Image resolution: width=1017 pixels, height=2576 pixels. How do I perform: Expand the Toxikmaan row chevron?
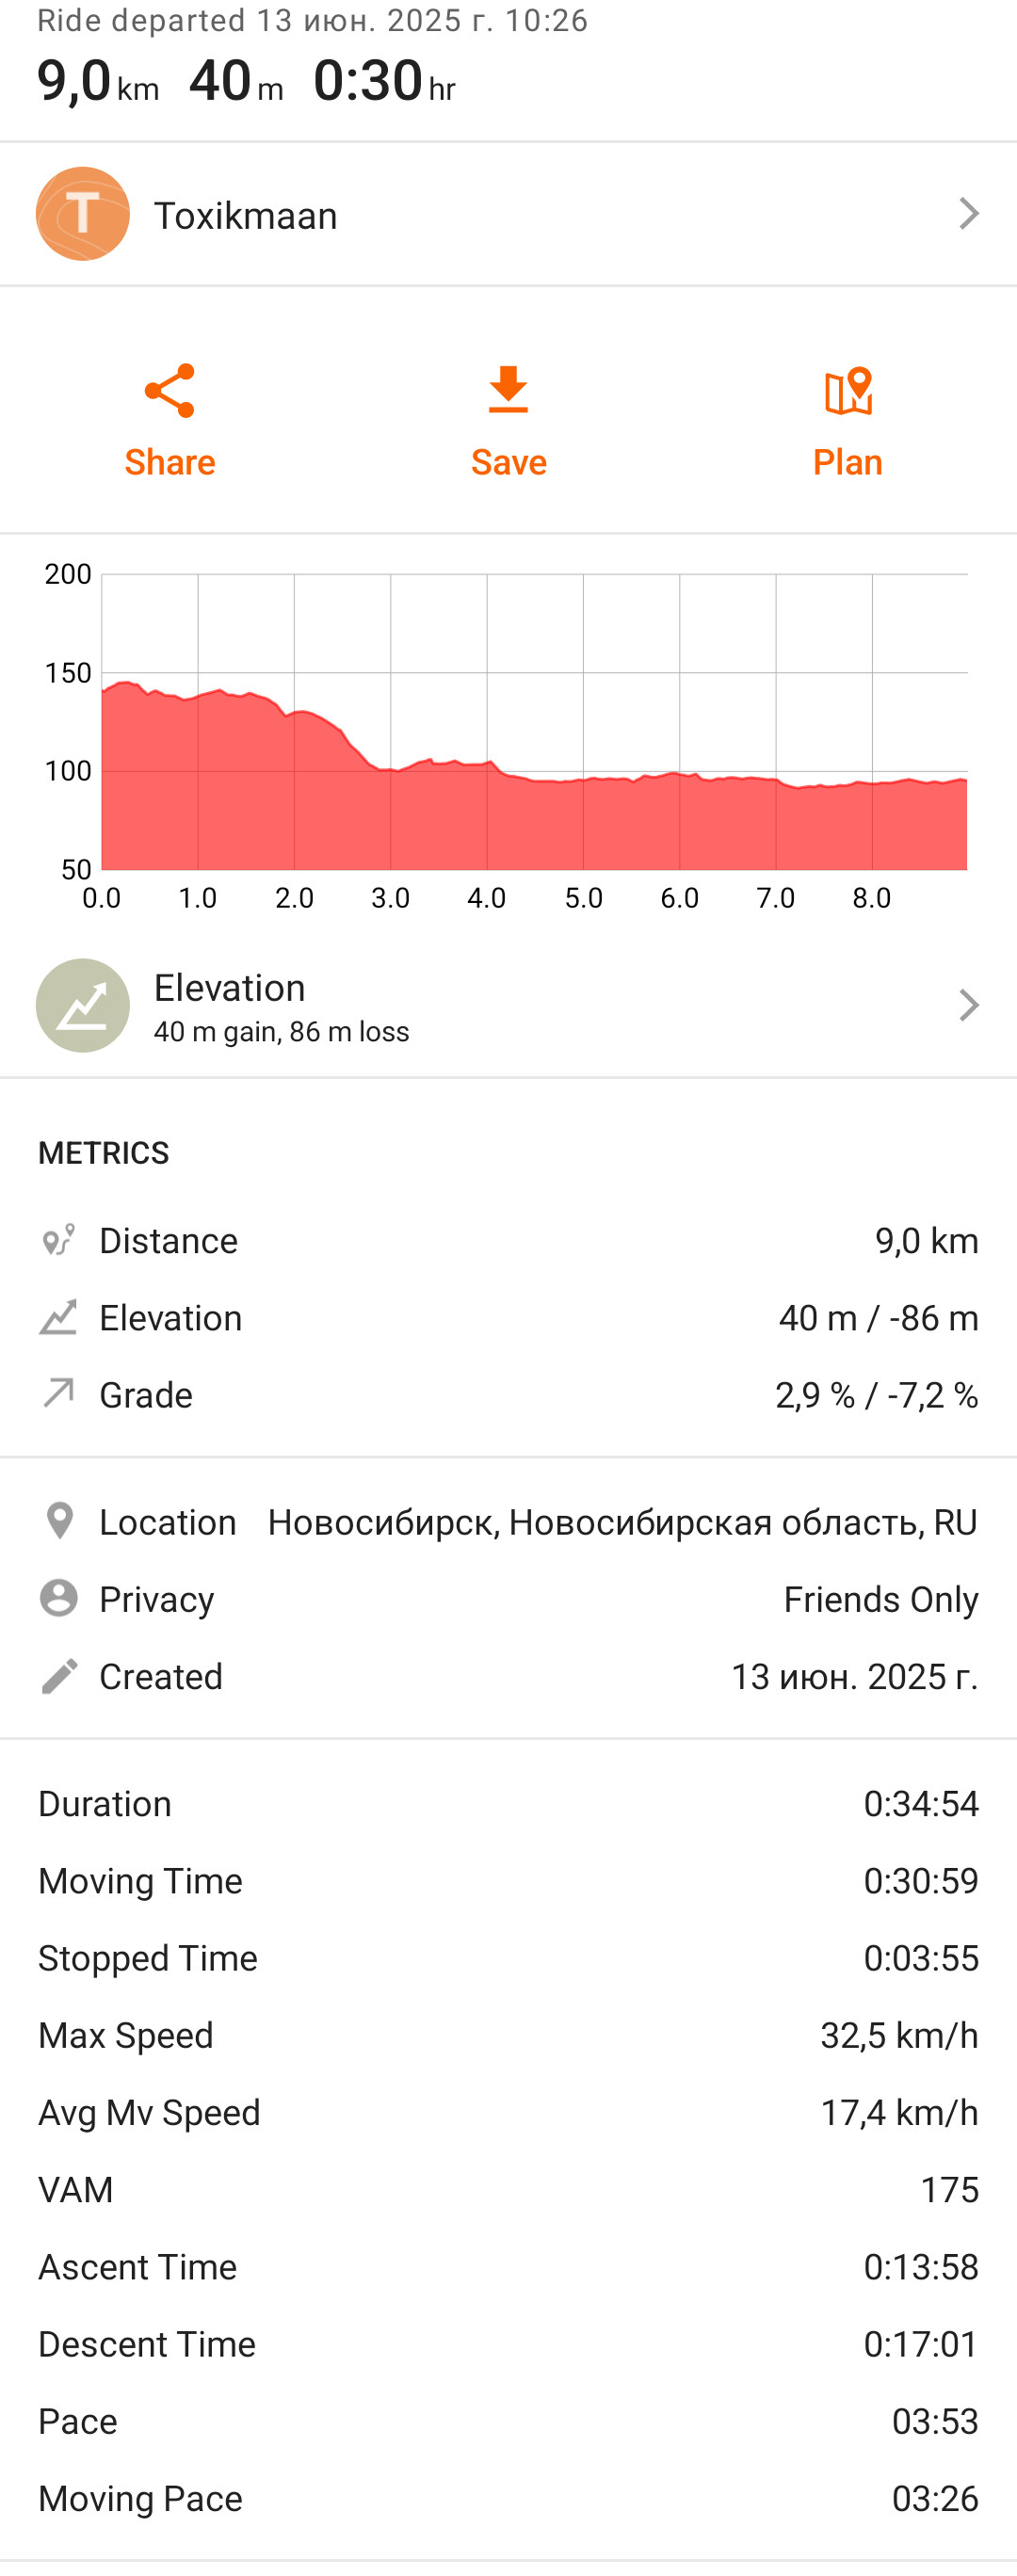[968, 214]
